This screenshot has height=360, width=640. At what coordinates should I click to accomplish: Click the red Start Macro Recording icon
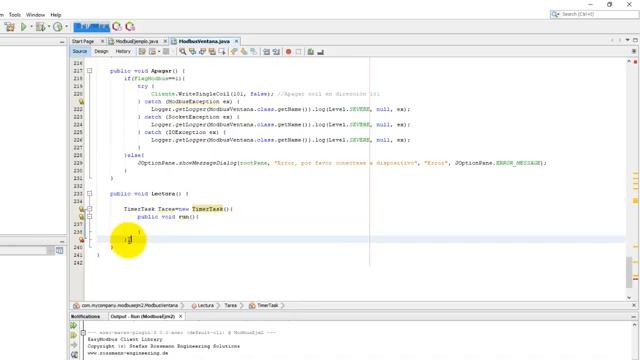(x=289, y=52)
